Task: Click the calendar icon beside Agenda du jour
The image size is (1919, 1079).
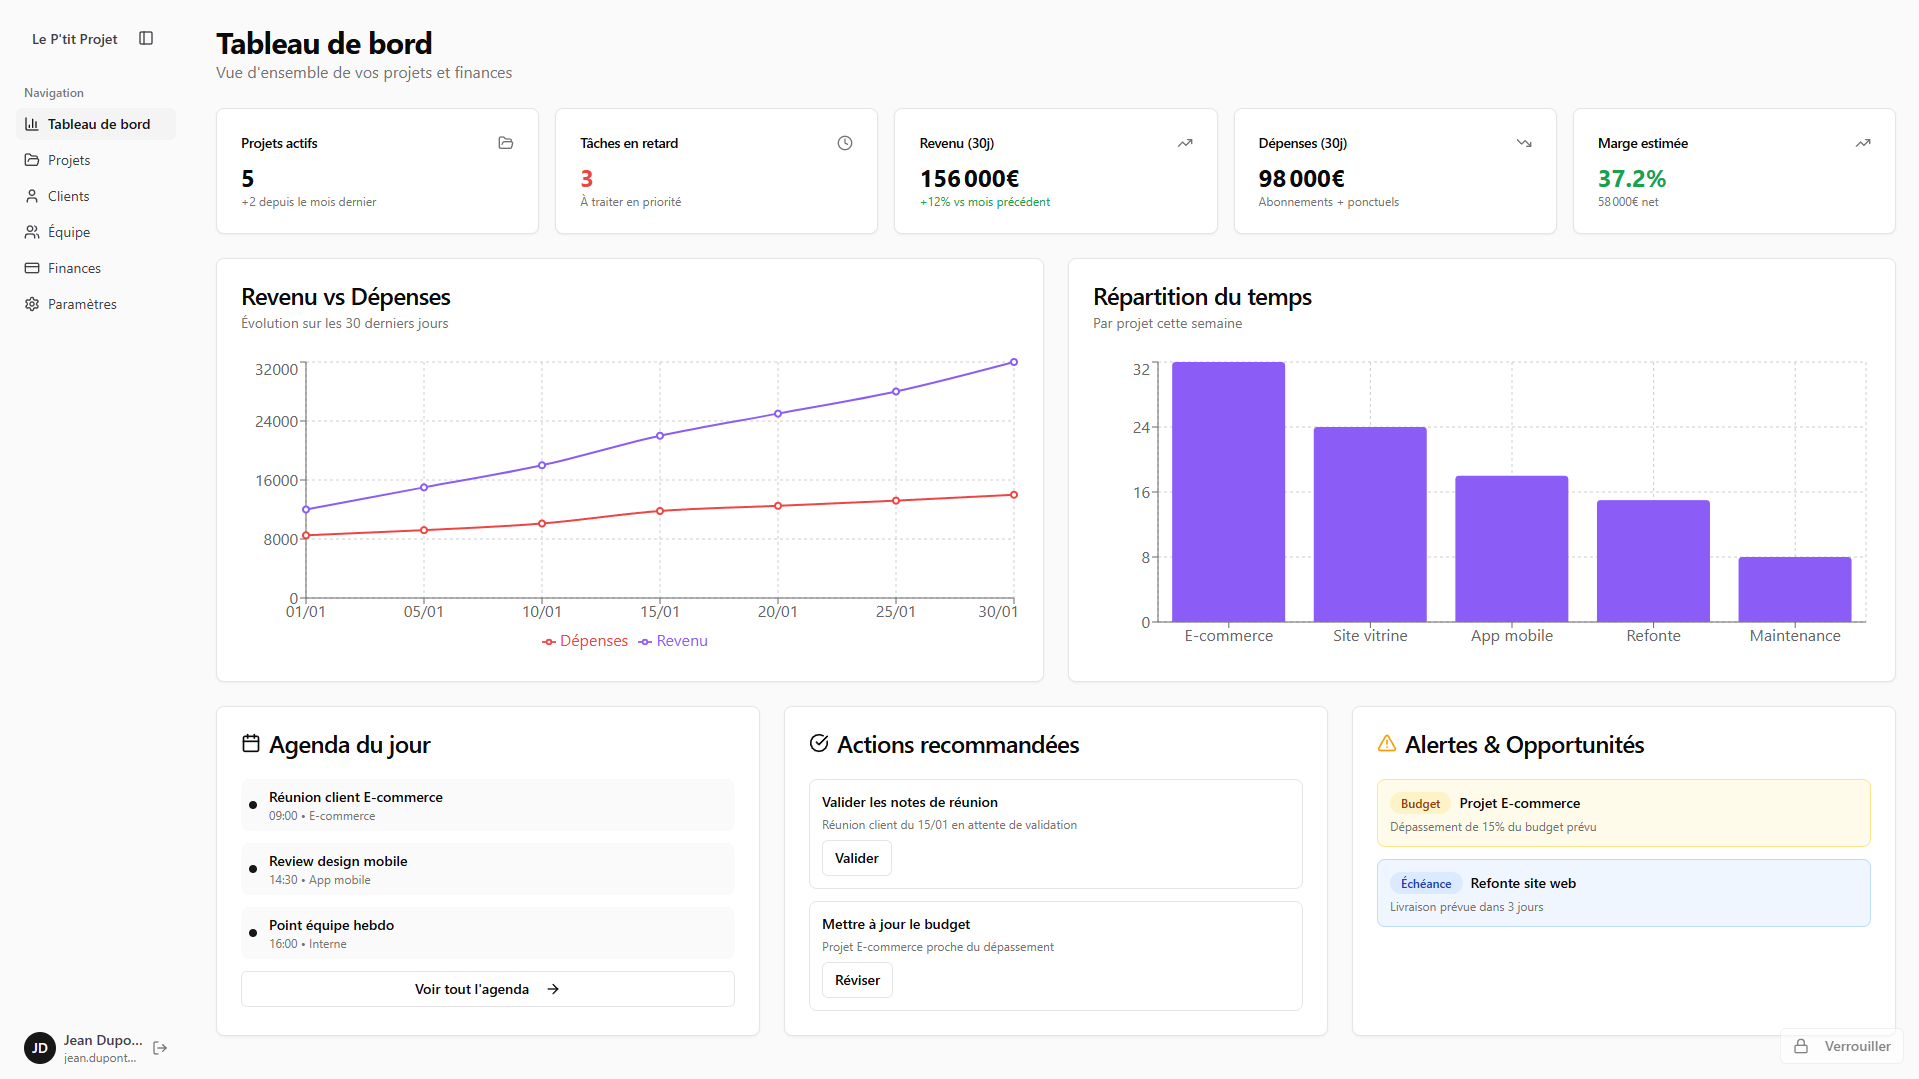Action: click(x=251, y=744)
